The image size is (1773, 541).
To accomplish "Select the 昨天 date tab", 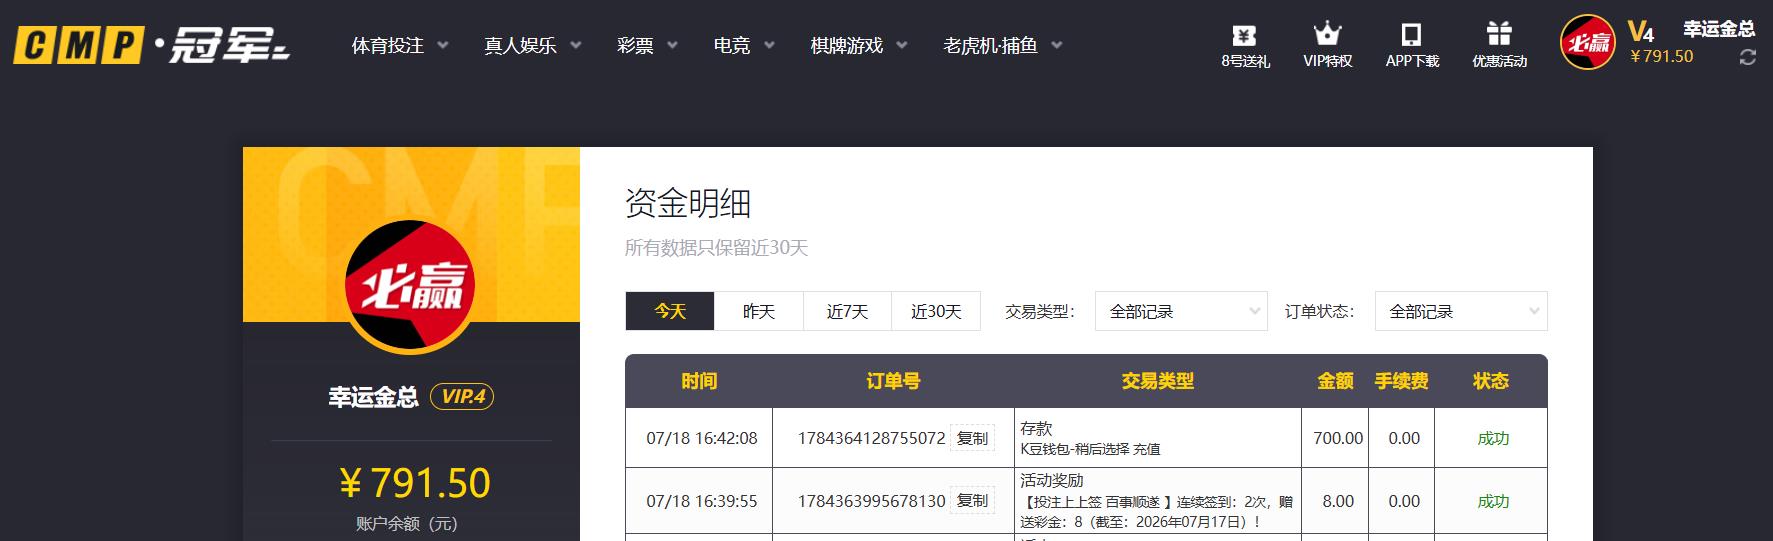I will 759,311.
